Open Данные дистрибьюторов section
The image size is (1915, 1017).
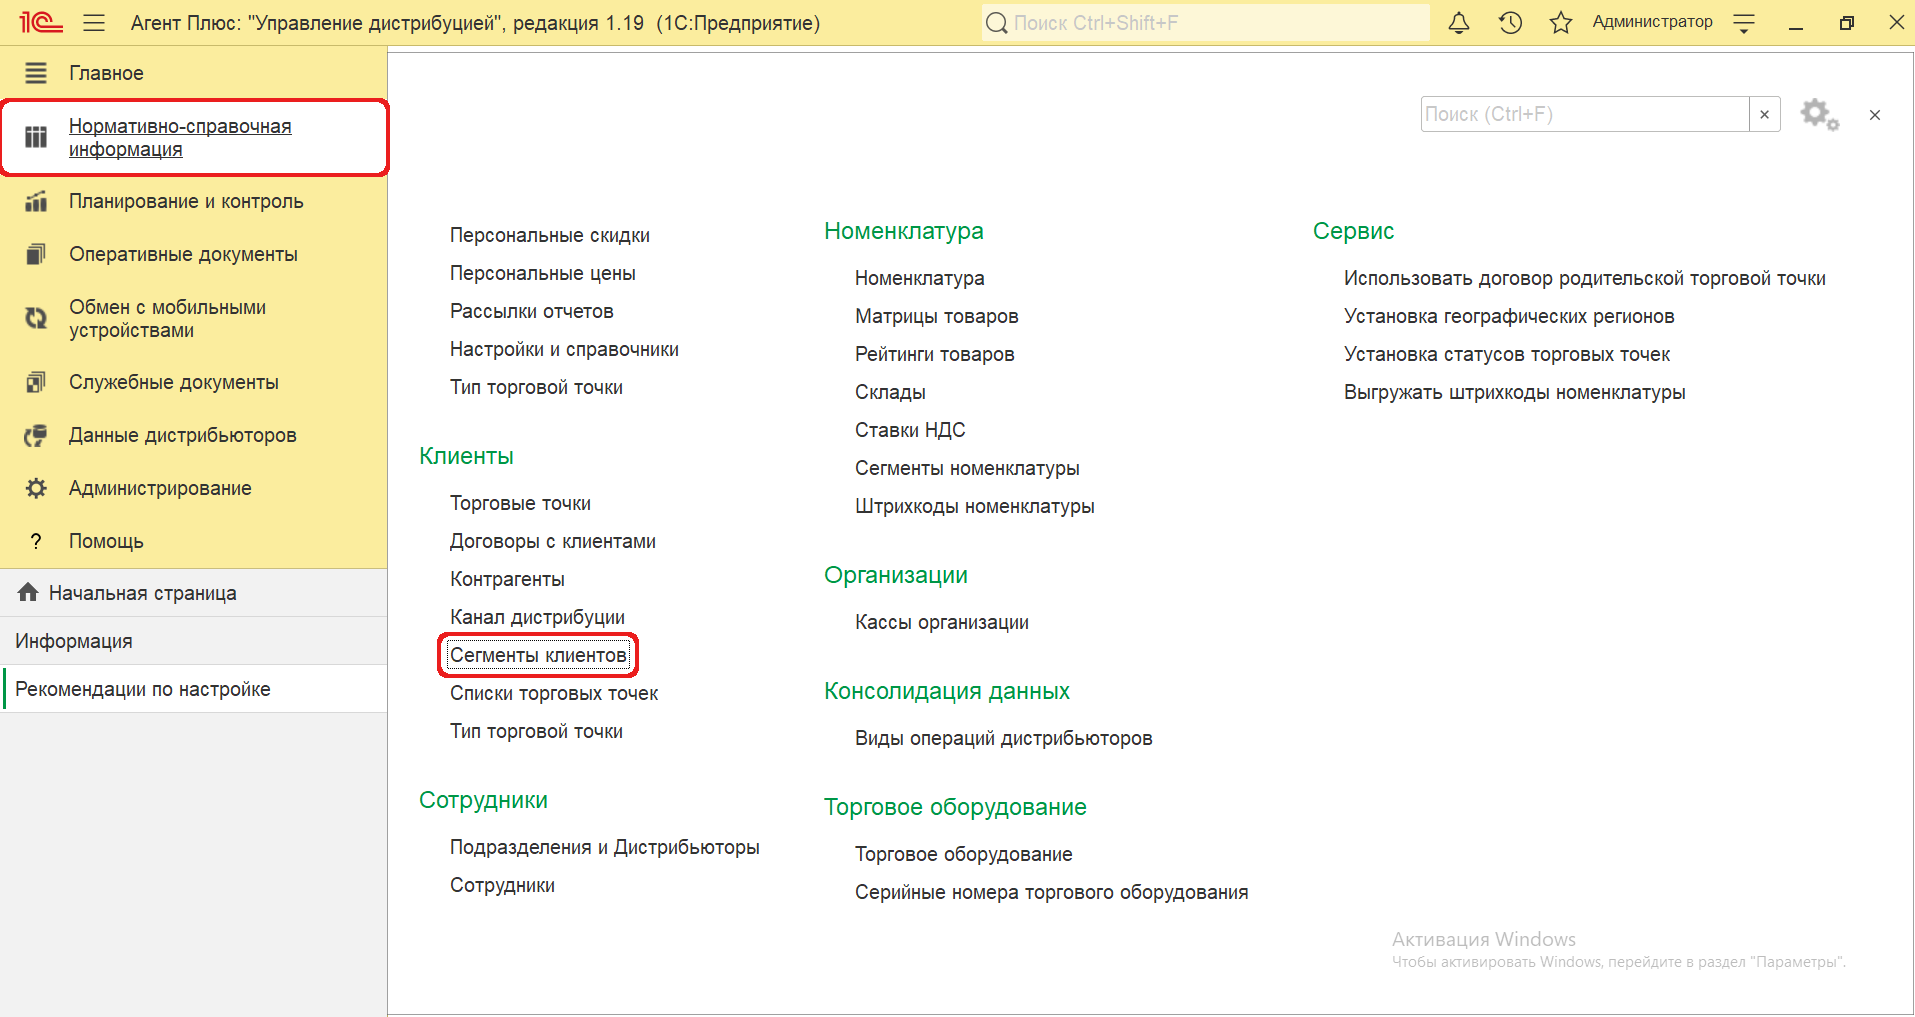(183, 435)
